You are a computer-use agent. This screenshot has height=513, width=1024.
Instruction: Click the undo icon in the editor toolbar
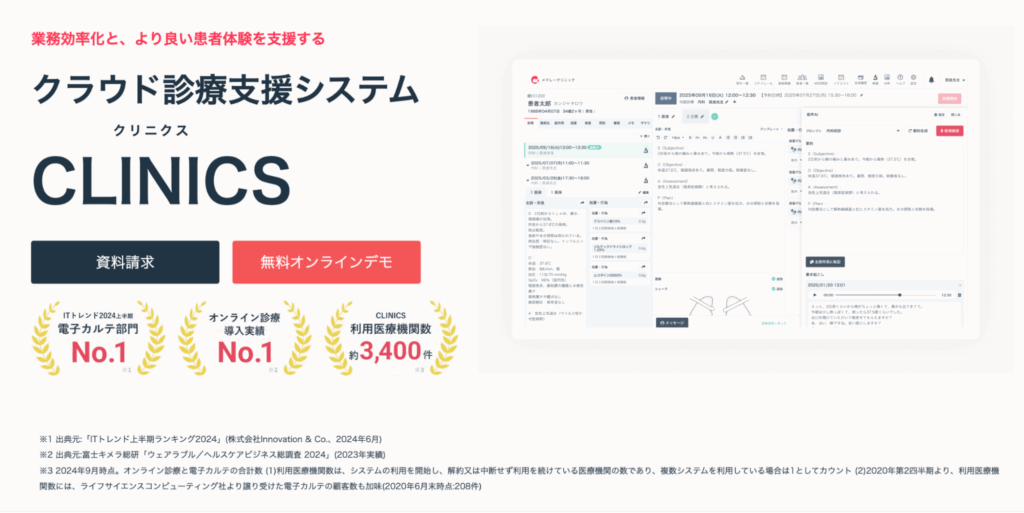[658, 138]
